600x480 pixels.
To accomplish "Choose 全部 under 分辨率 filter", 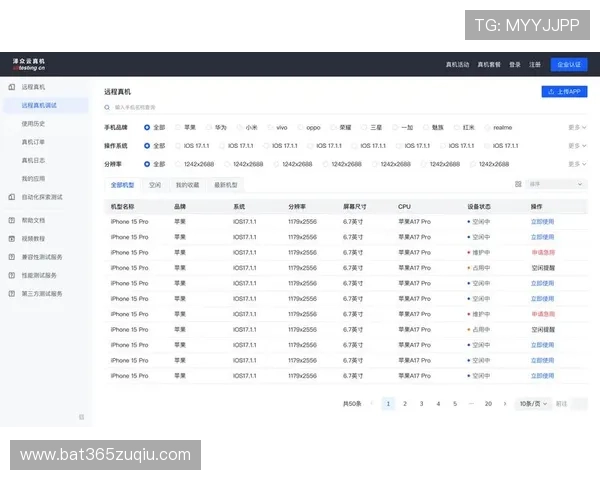I will [148, 164].
